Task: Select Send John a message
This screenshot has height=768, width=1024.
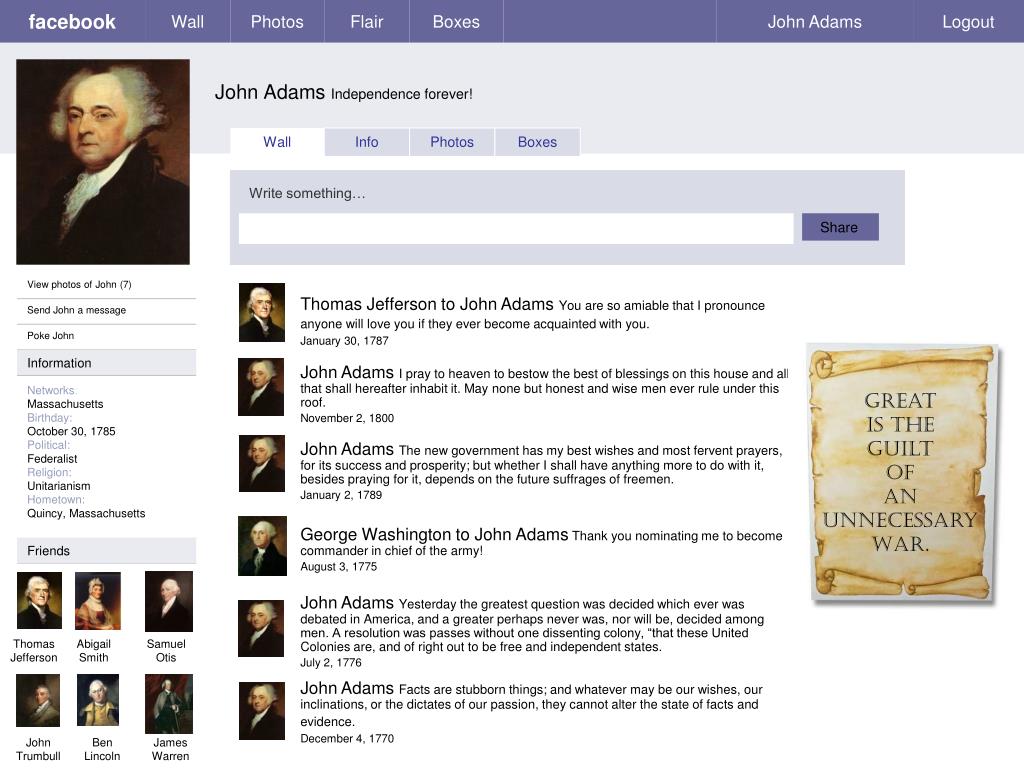Action: click(x=77, y=310)
